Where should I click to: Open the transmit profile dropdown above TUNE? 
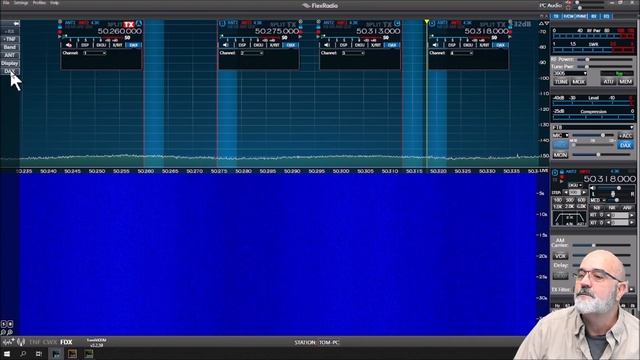click(570, 73)
